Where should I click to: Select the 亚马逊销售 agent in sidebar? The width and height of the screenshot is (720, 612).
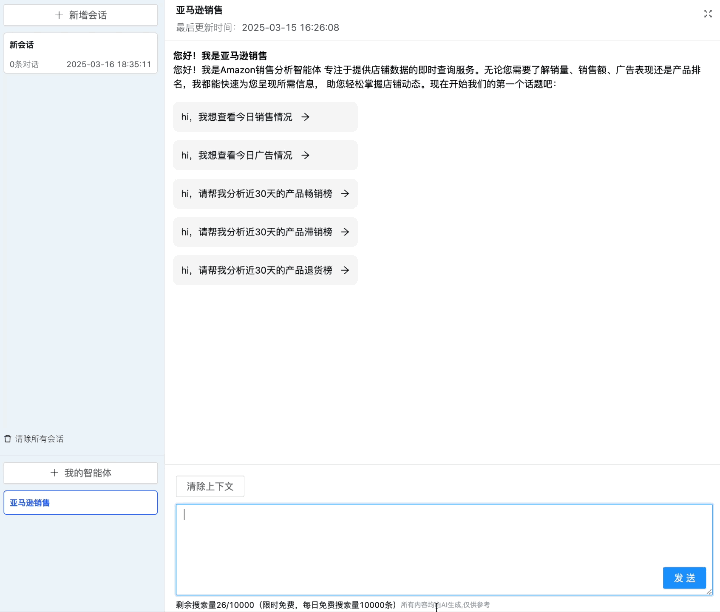(x=80, y=503)
